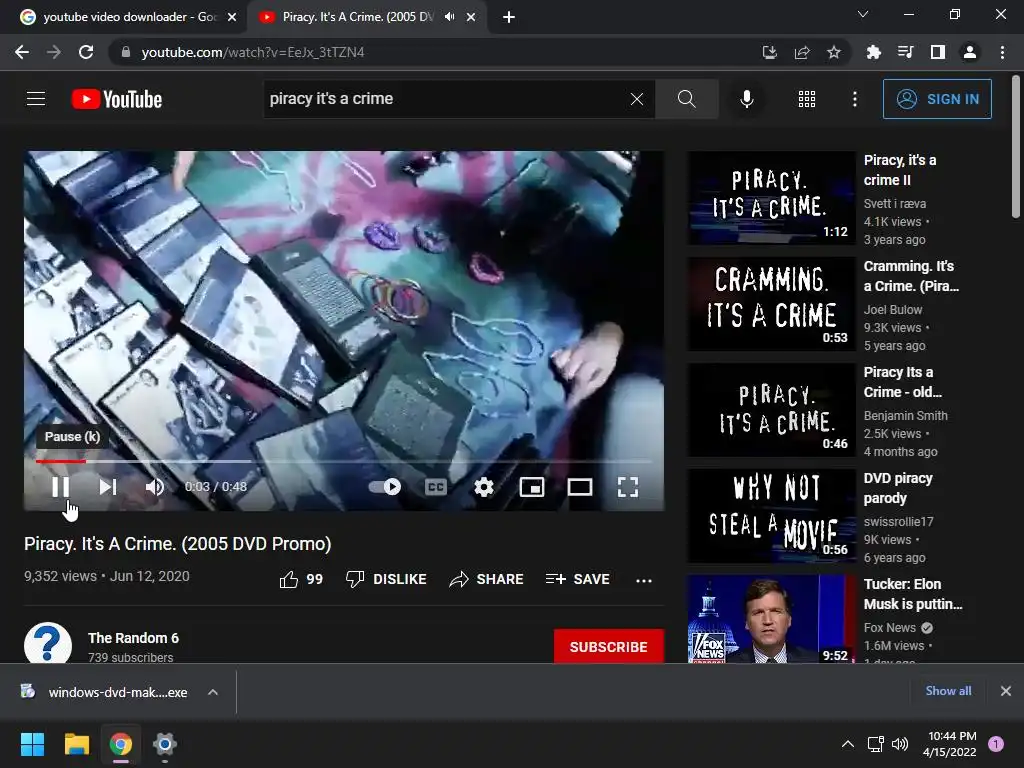Close the downloads bar
This screenshot has width=1024, height=768.
click(x=1006, y=691)
